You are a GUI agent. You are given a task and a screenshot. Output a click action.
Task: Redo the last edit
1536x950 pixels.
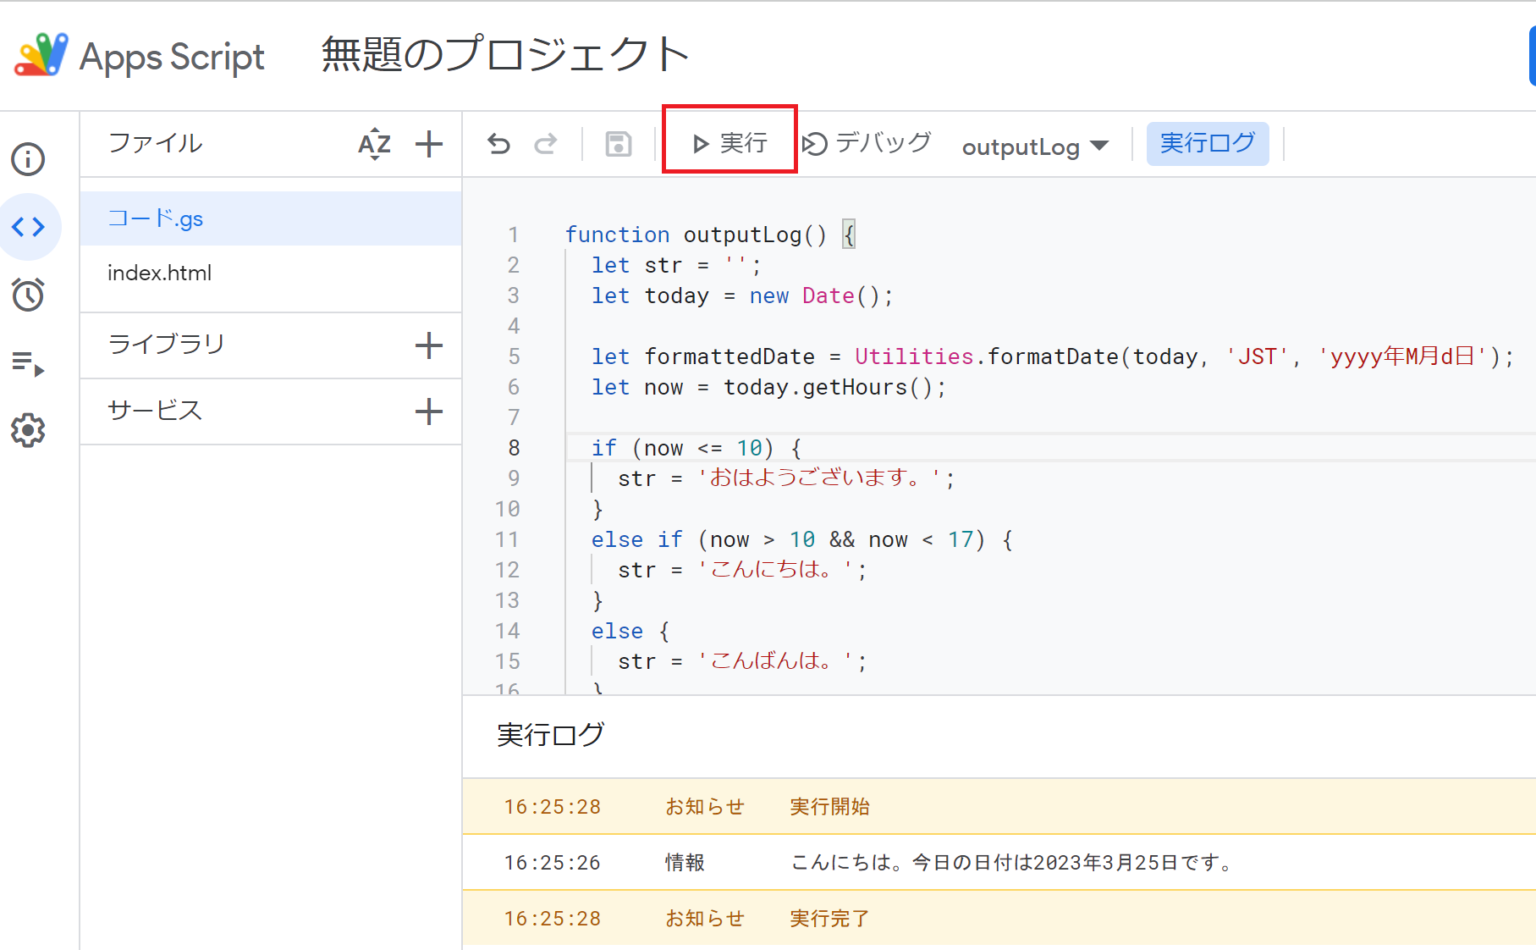click(x=546, y=143)
